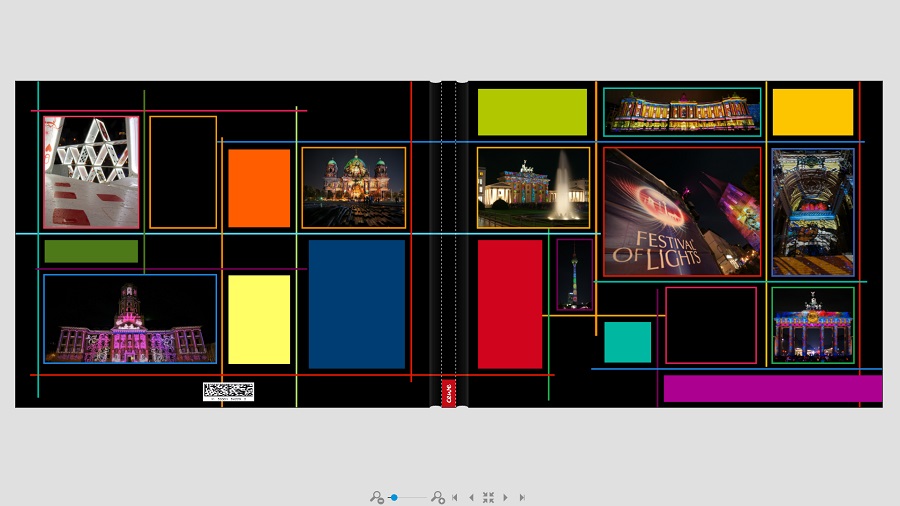The height and width of the screenshot is (506, 900).
Task: Jump to the last page
Action: (521, 497)
